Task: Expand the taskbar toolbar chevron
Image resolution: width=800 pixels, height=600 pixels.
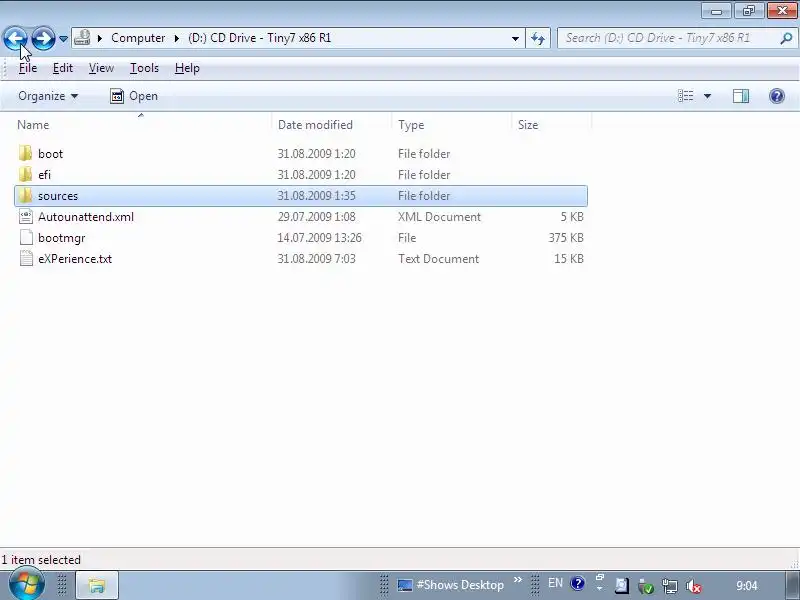Action: (x=517, y=580)
